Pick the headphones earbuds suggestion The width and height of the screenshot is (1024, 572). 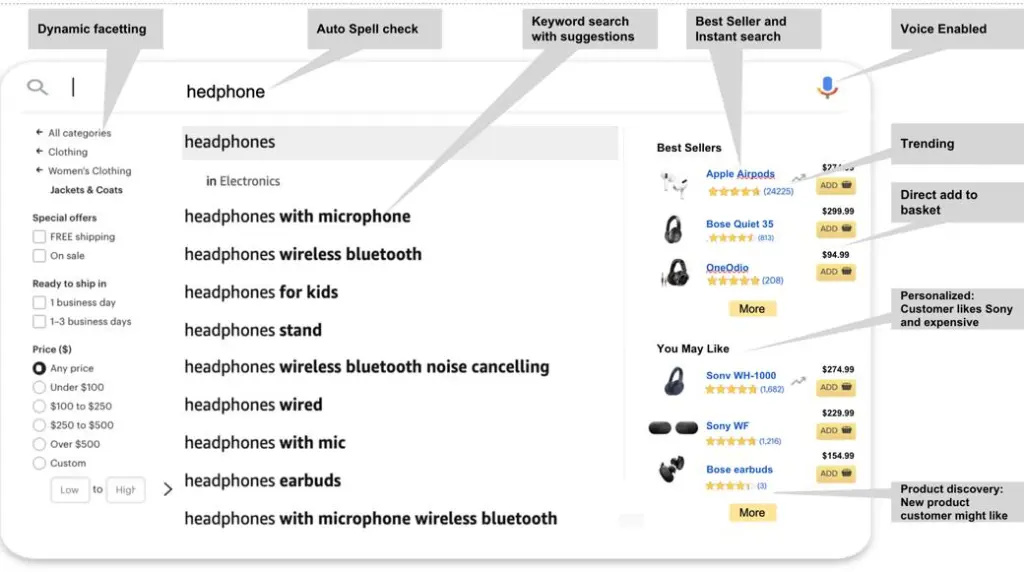coord(263,481)
